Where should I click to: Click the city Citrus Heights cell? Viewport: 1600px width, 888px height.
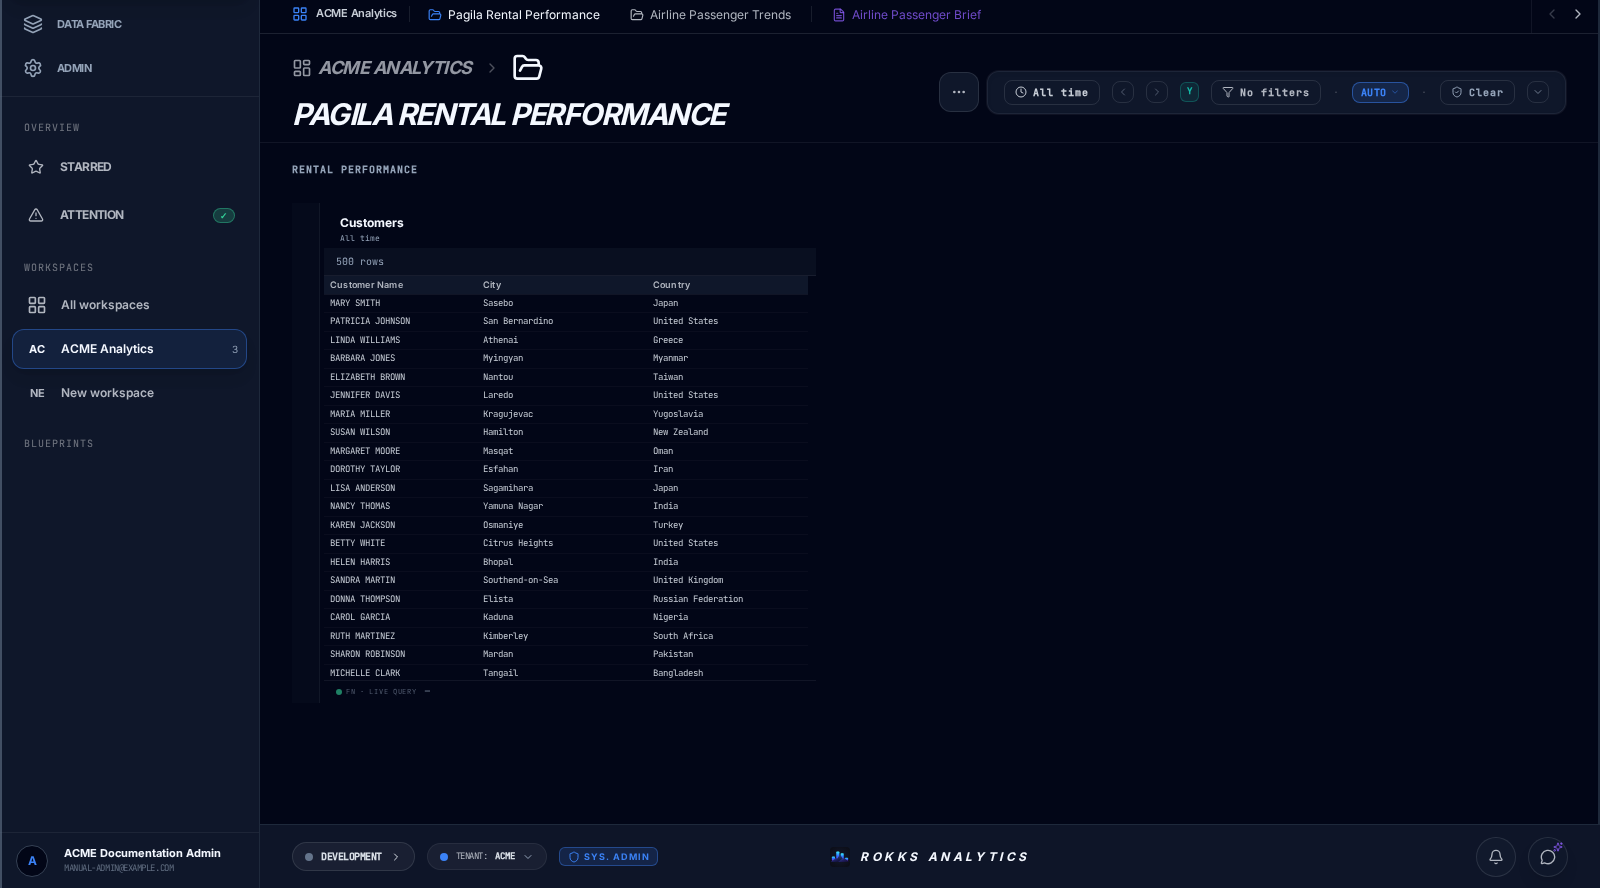tap(518, 543)
